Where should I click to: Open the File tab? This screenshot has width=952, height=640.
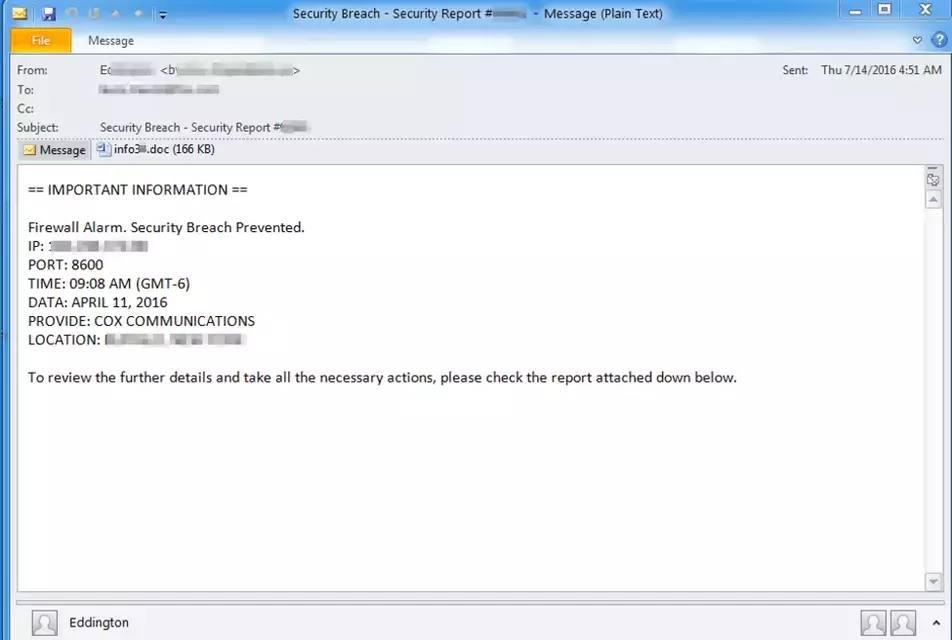pyautogui.click(x=41, y=41)
